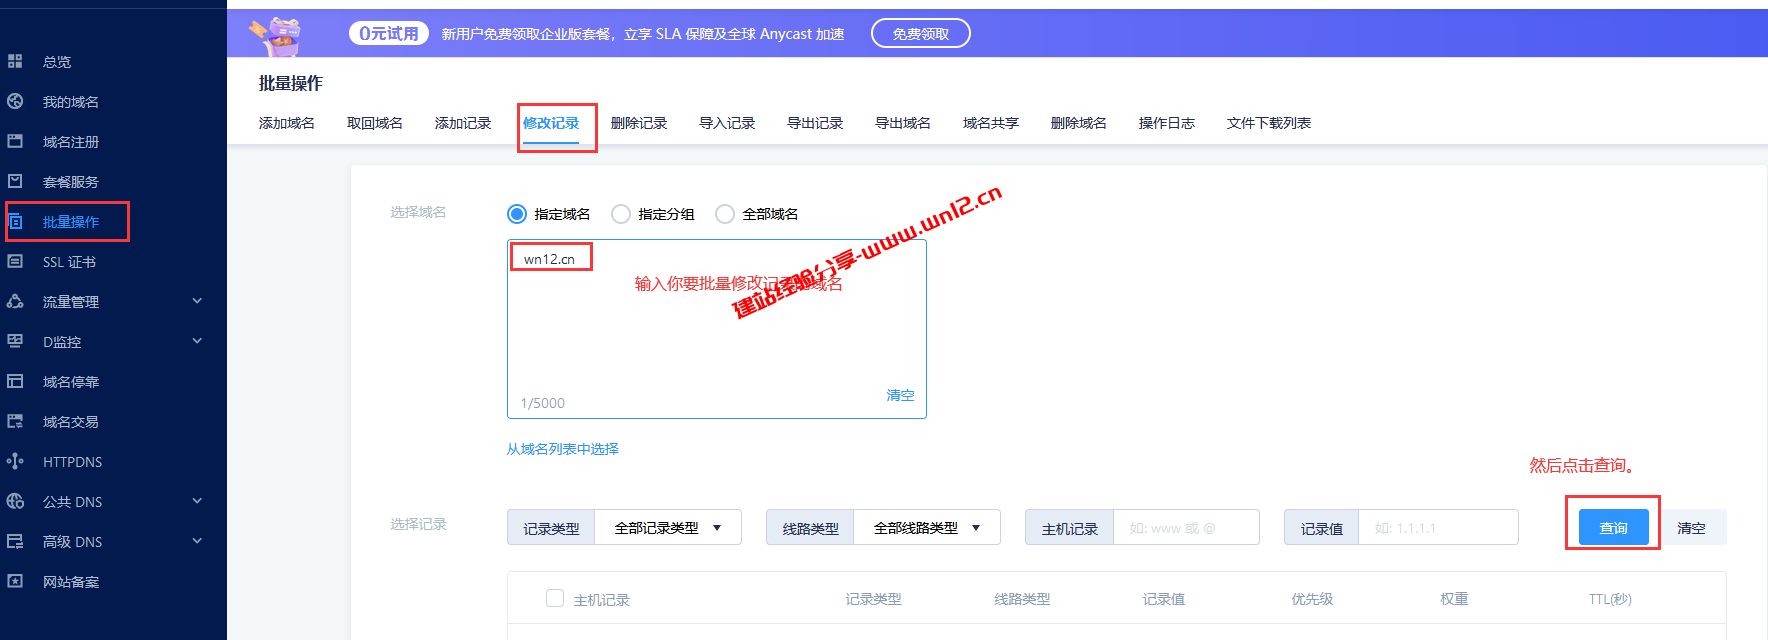Click the 1/5000 domain counter text

[542, 403]
